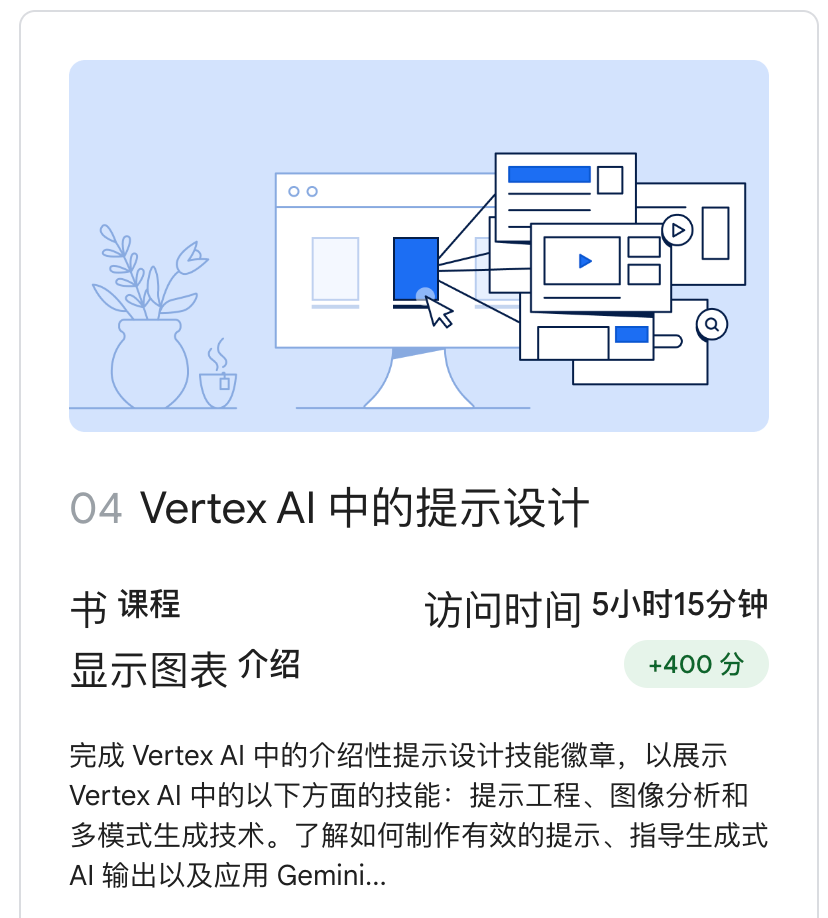This screenshot has width=828, height=918.
Task: Click the two window dots in browser frame
Action: click(x=303, y=191)
